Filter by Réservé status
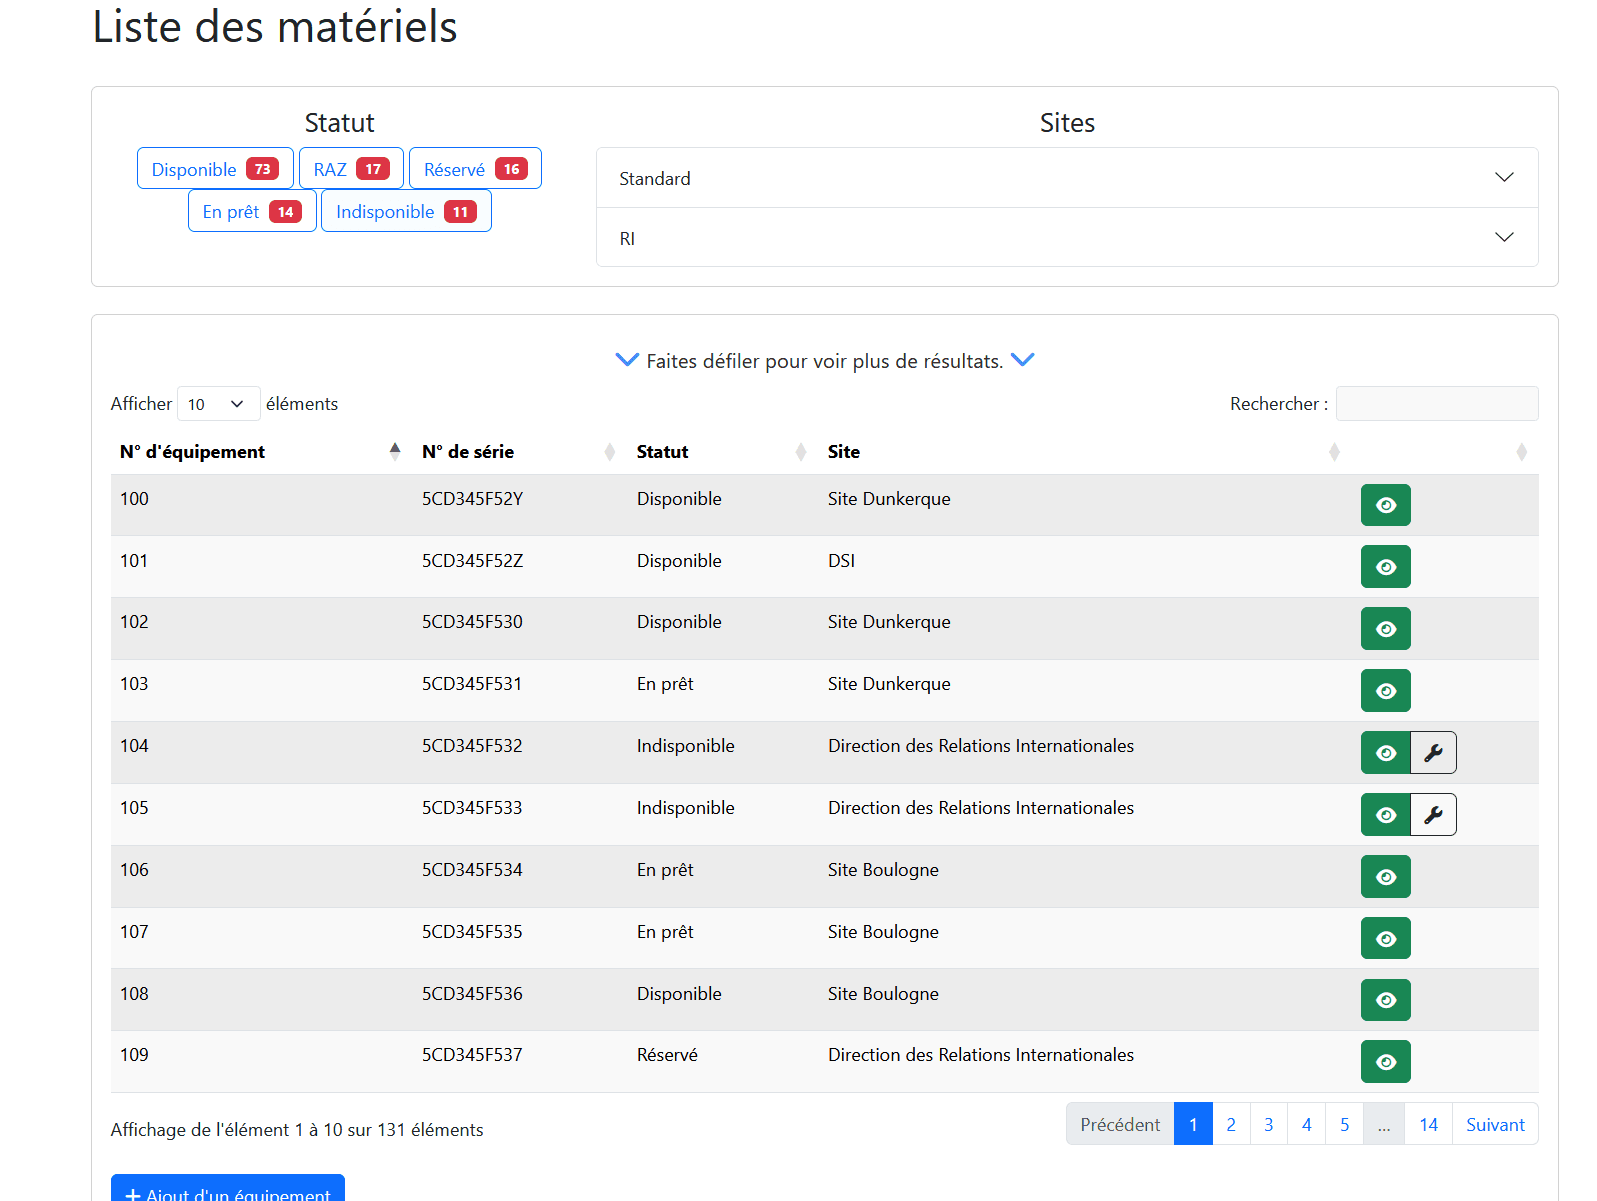The height and width of the screenshot is (1201, 1597). coord(475,169)
